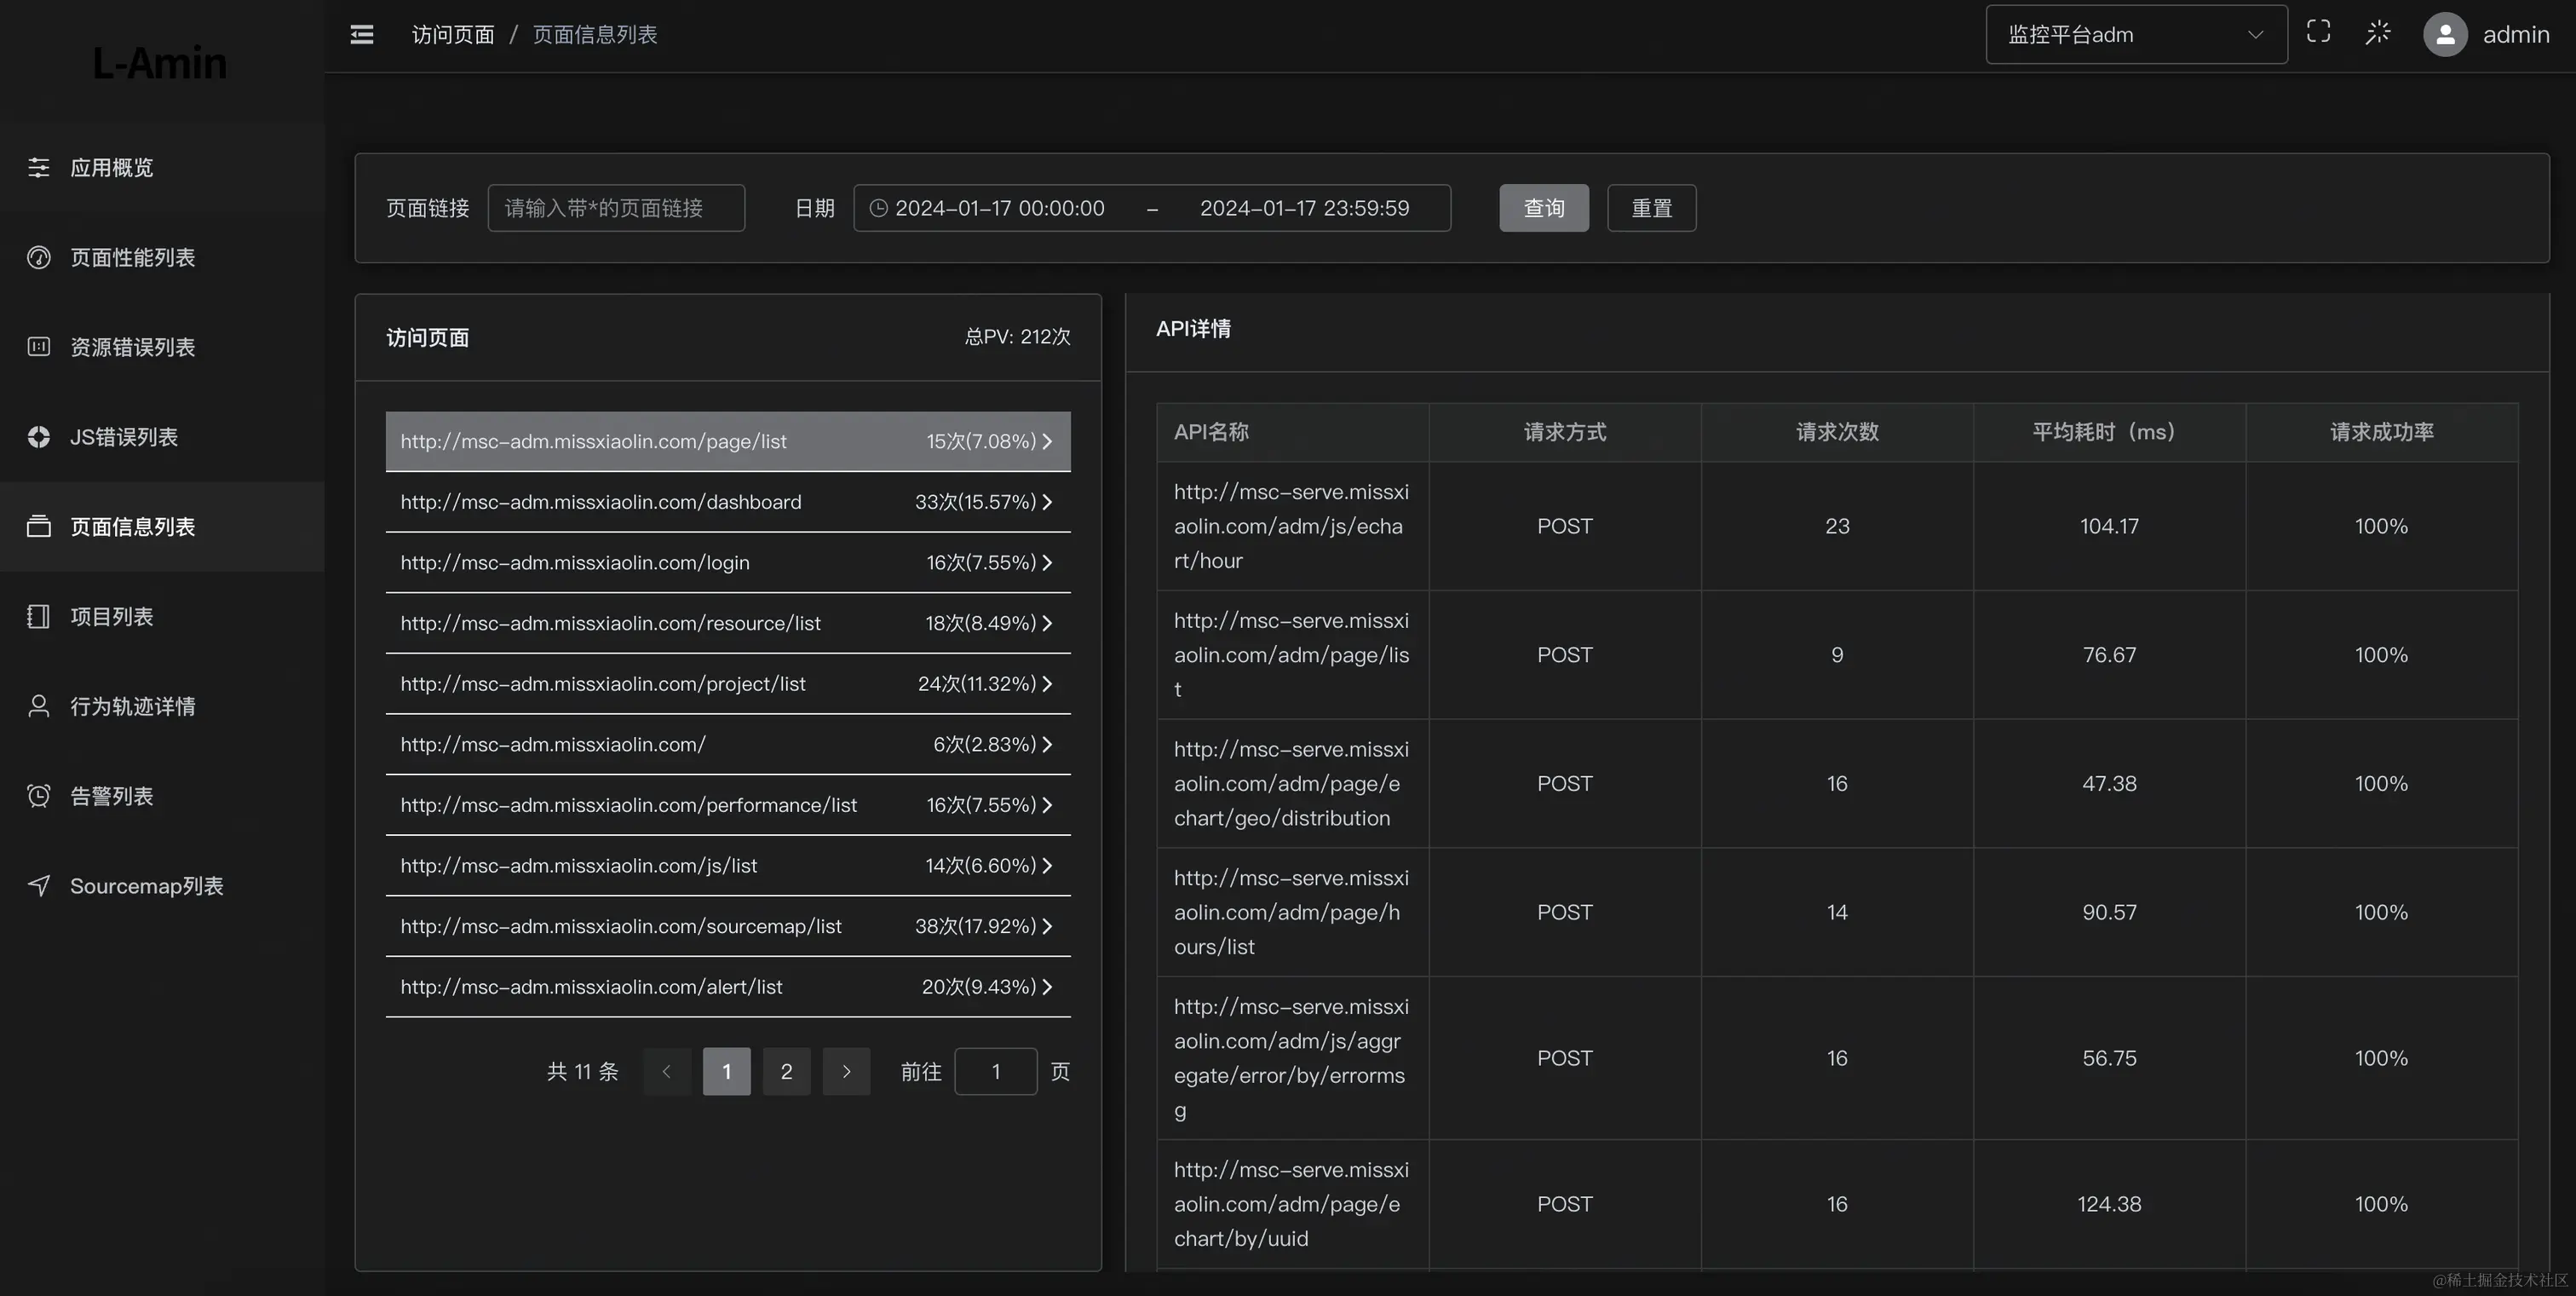This screenshot has height=1296, width=2576.
Task: Click the next page arrow in pagination
Action: click(x=846, y=1072)
